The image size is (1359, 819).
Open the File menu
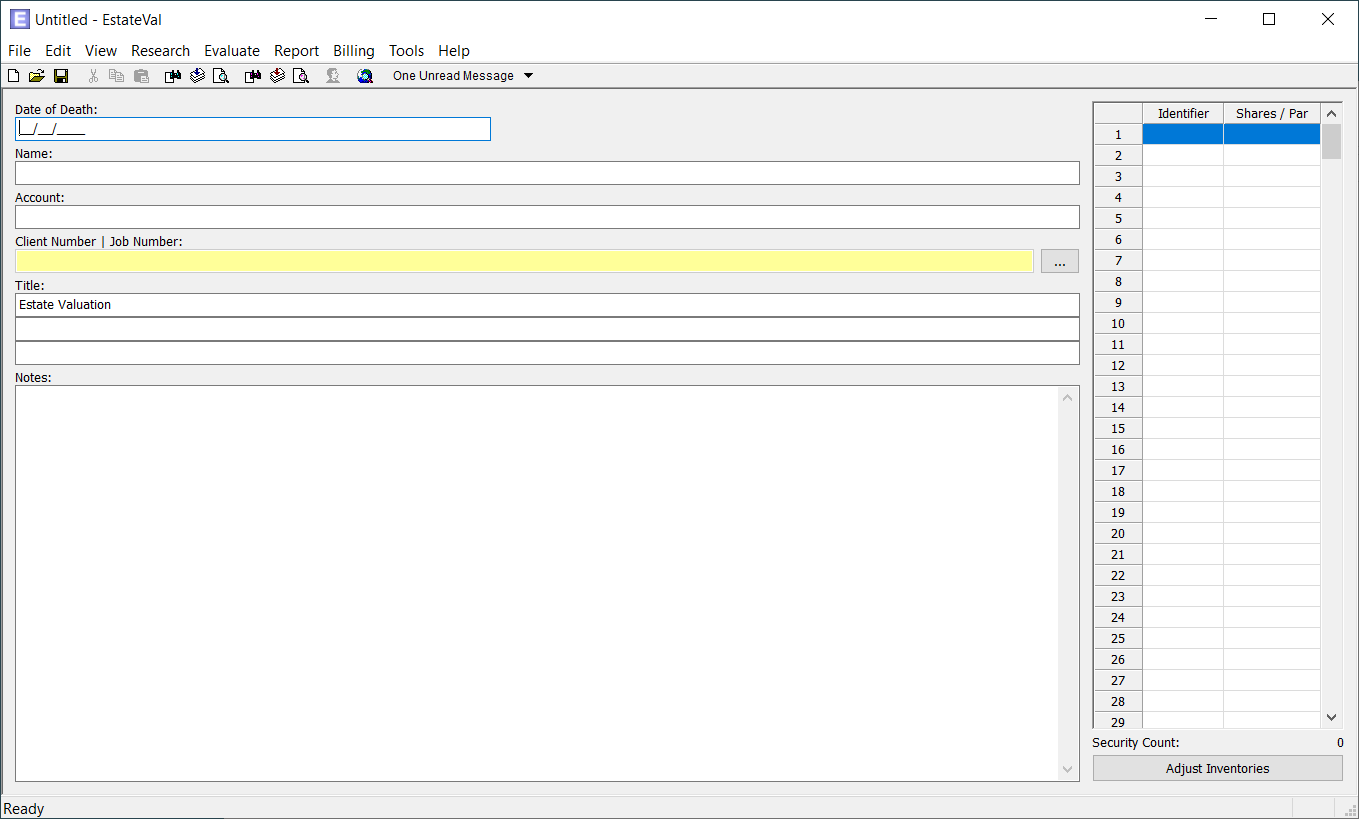(19, 51)
